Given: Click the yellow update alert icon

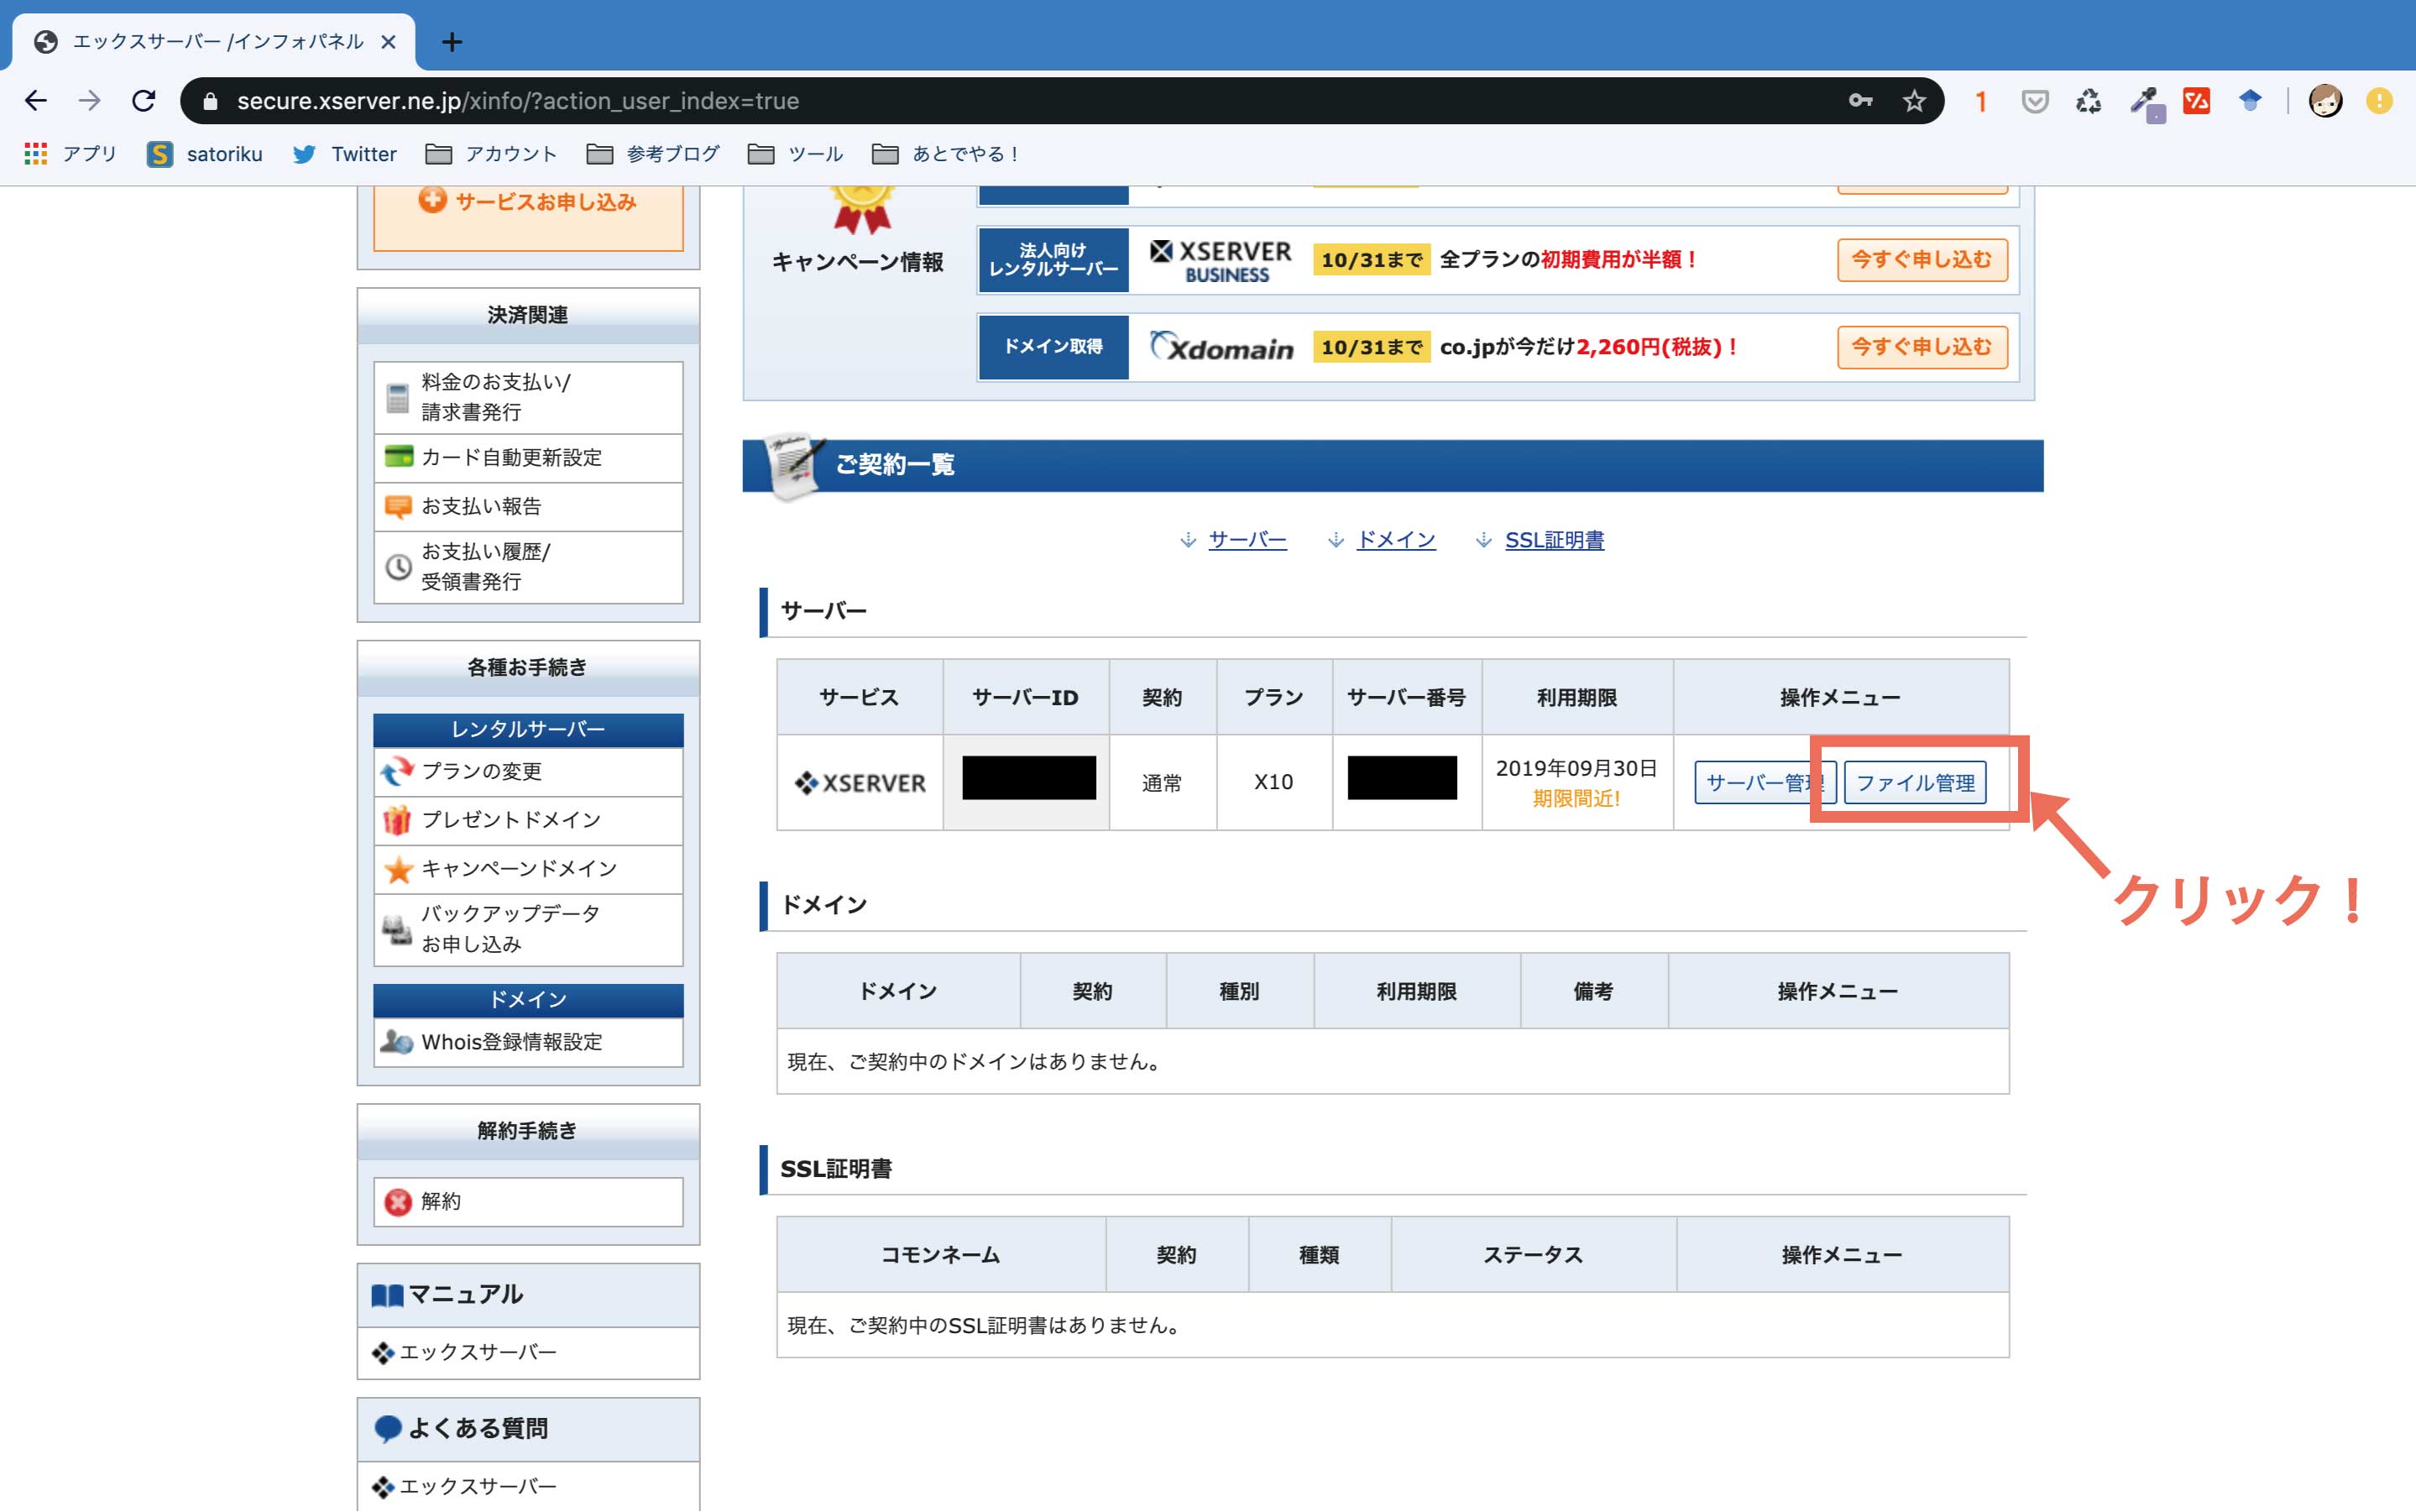Looking at the screenshot, I should coord(2379,101).
